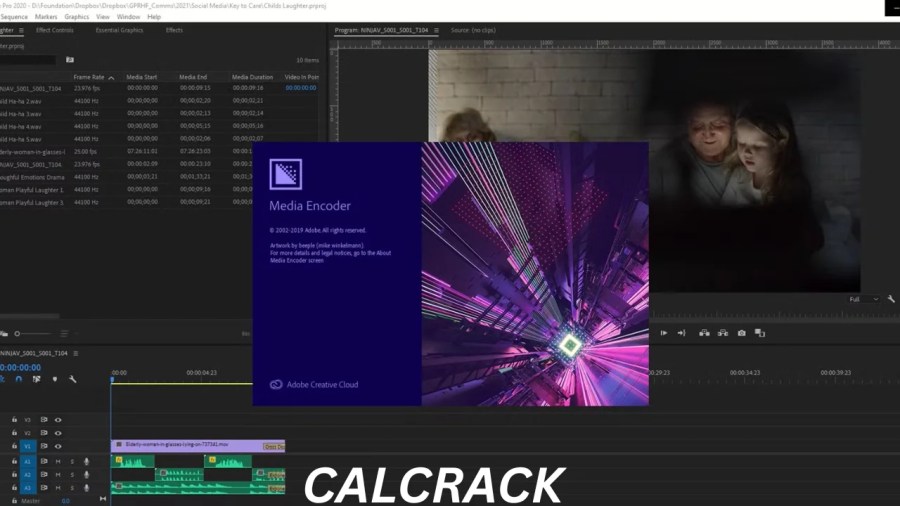This screenshot has width=900, height=506.
Task: Target the V1 track header
Action: 27,446
